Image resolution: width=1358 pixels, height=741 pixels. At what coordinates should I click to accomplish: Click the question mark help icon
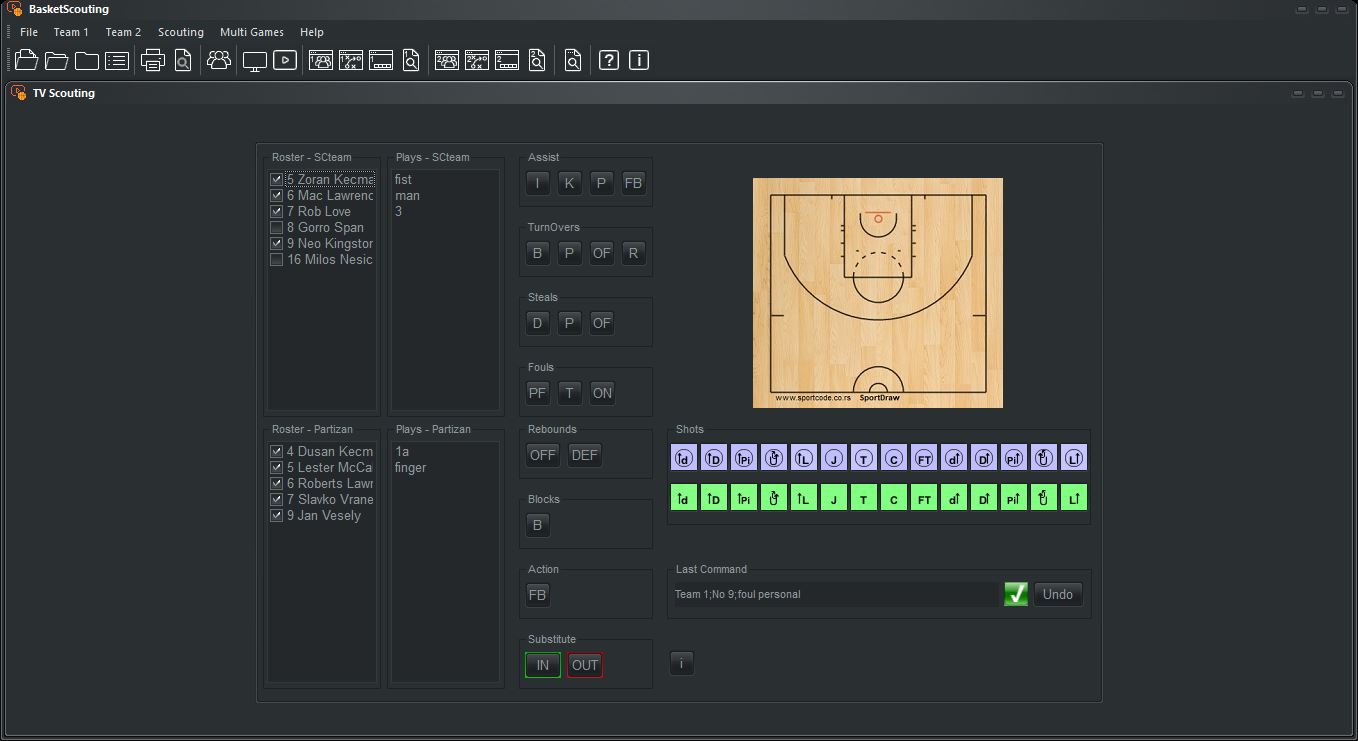(608, 60)
